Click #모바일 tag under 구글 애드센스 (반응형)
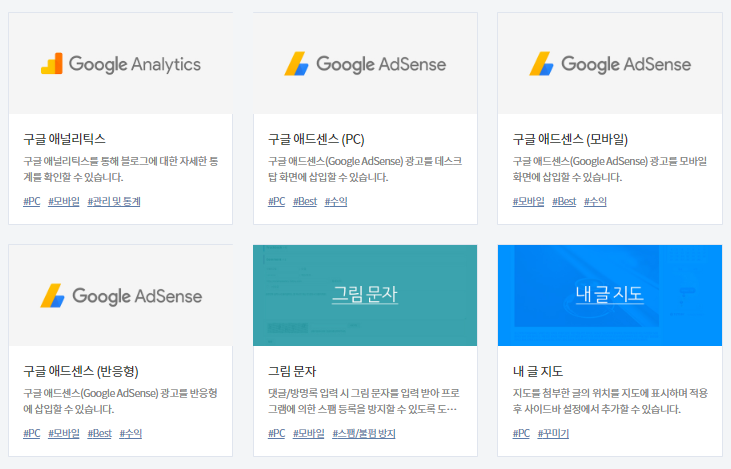 64,434
